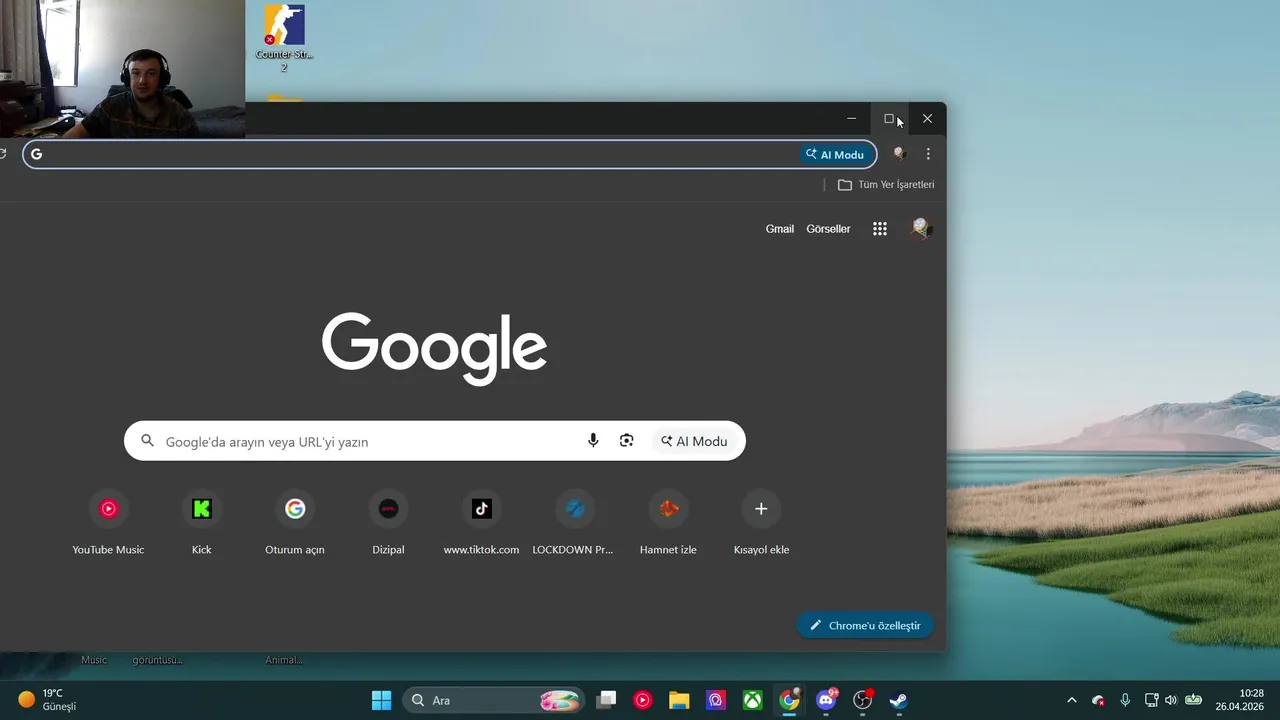Open the Google account avatar on the page
Viewport: 1280px width, 720px height.
tap(921, 229)
